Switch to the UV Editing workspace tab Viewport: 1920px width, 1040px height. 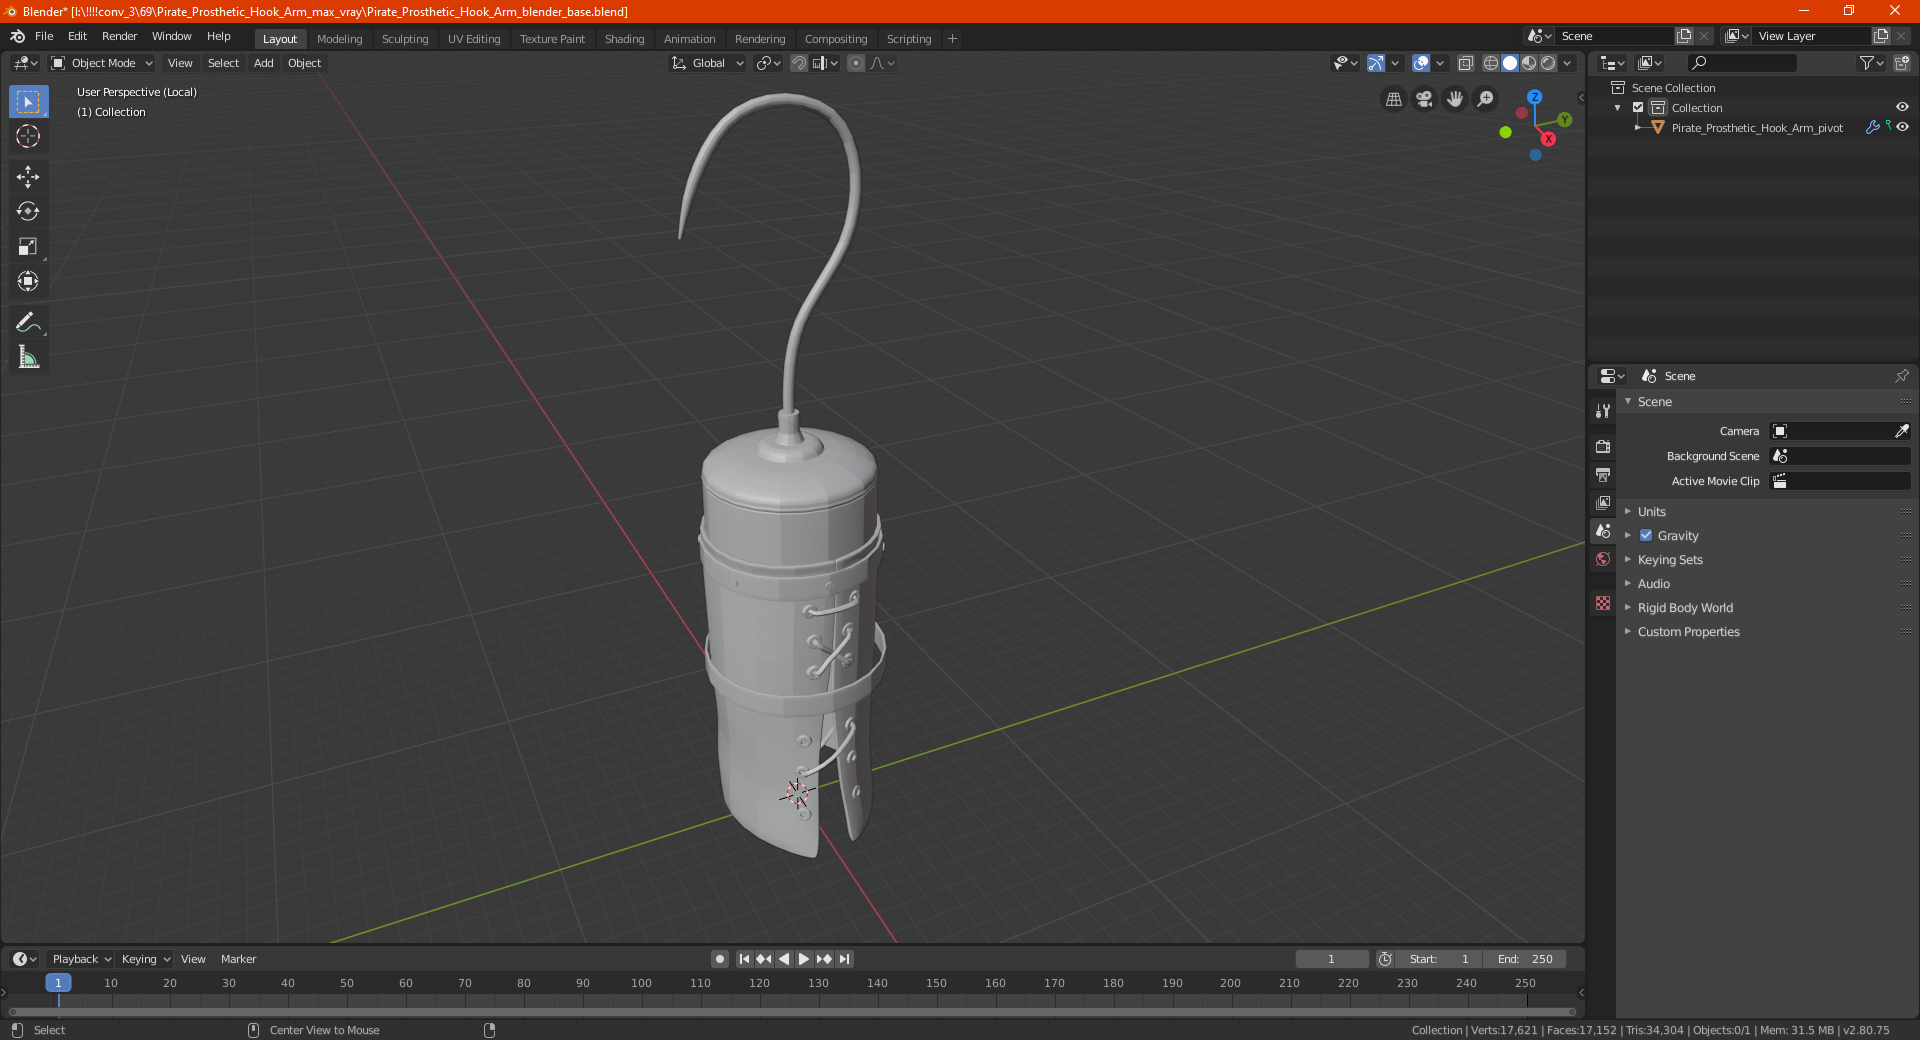point(474,39)
